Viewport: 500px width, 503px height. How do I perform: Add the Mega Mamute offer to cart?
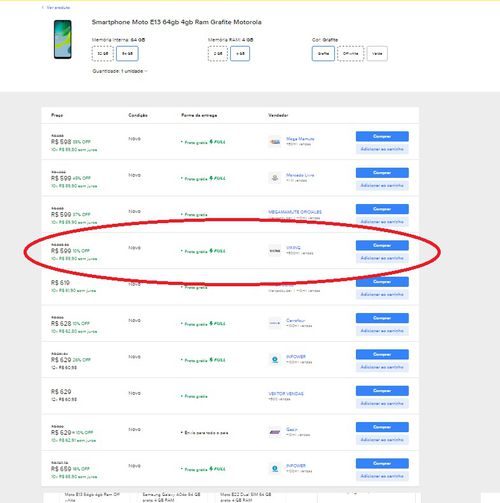coord(382,149)
